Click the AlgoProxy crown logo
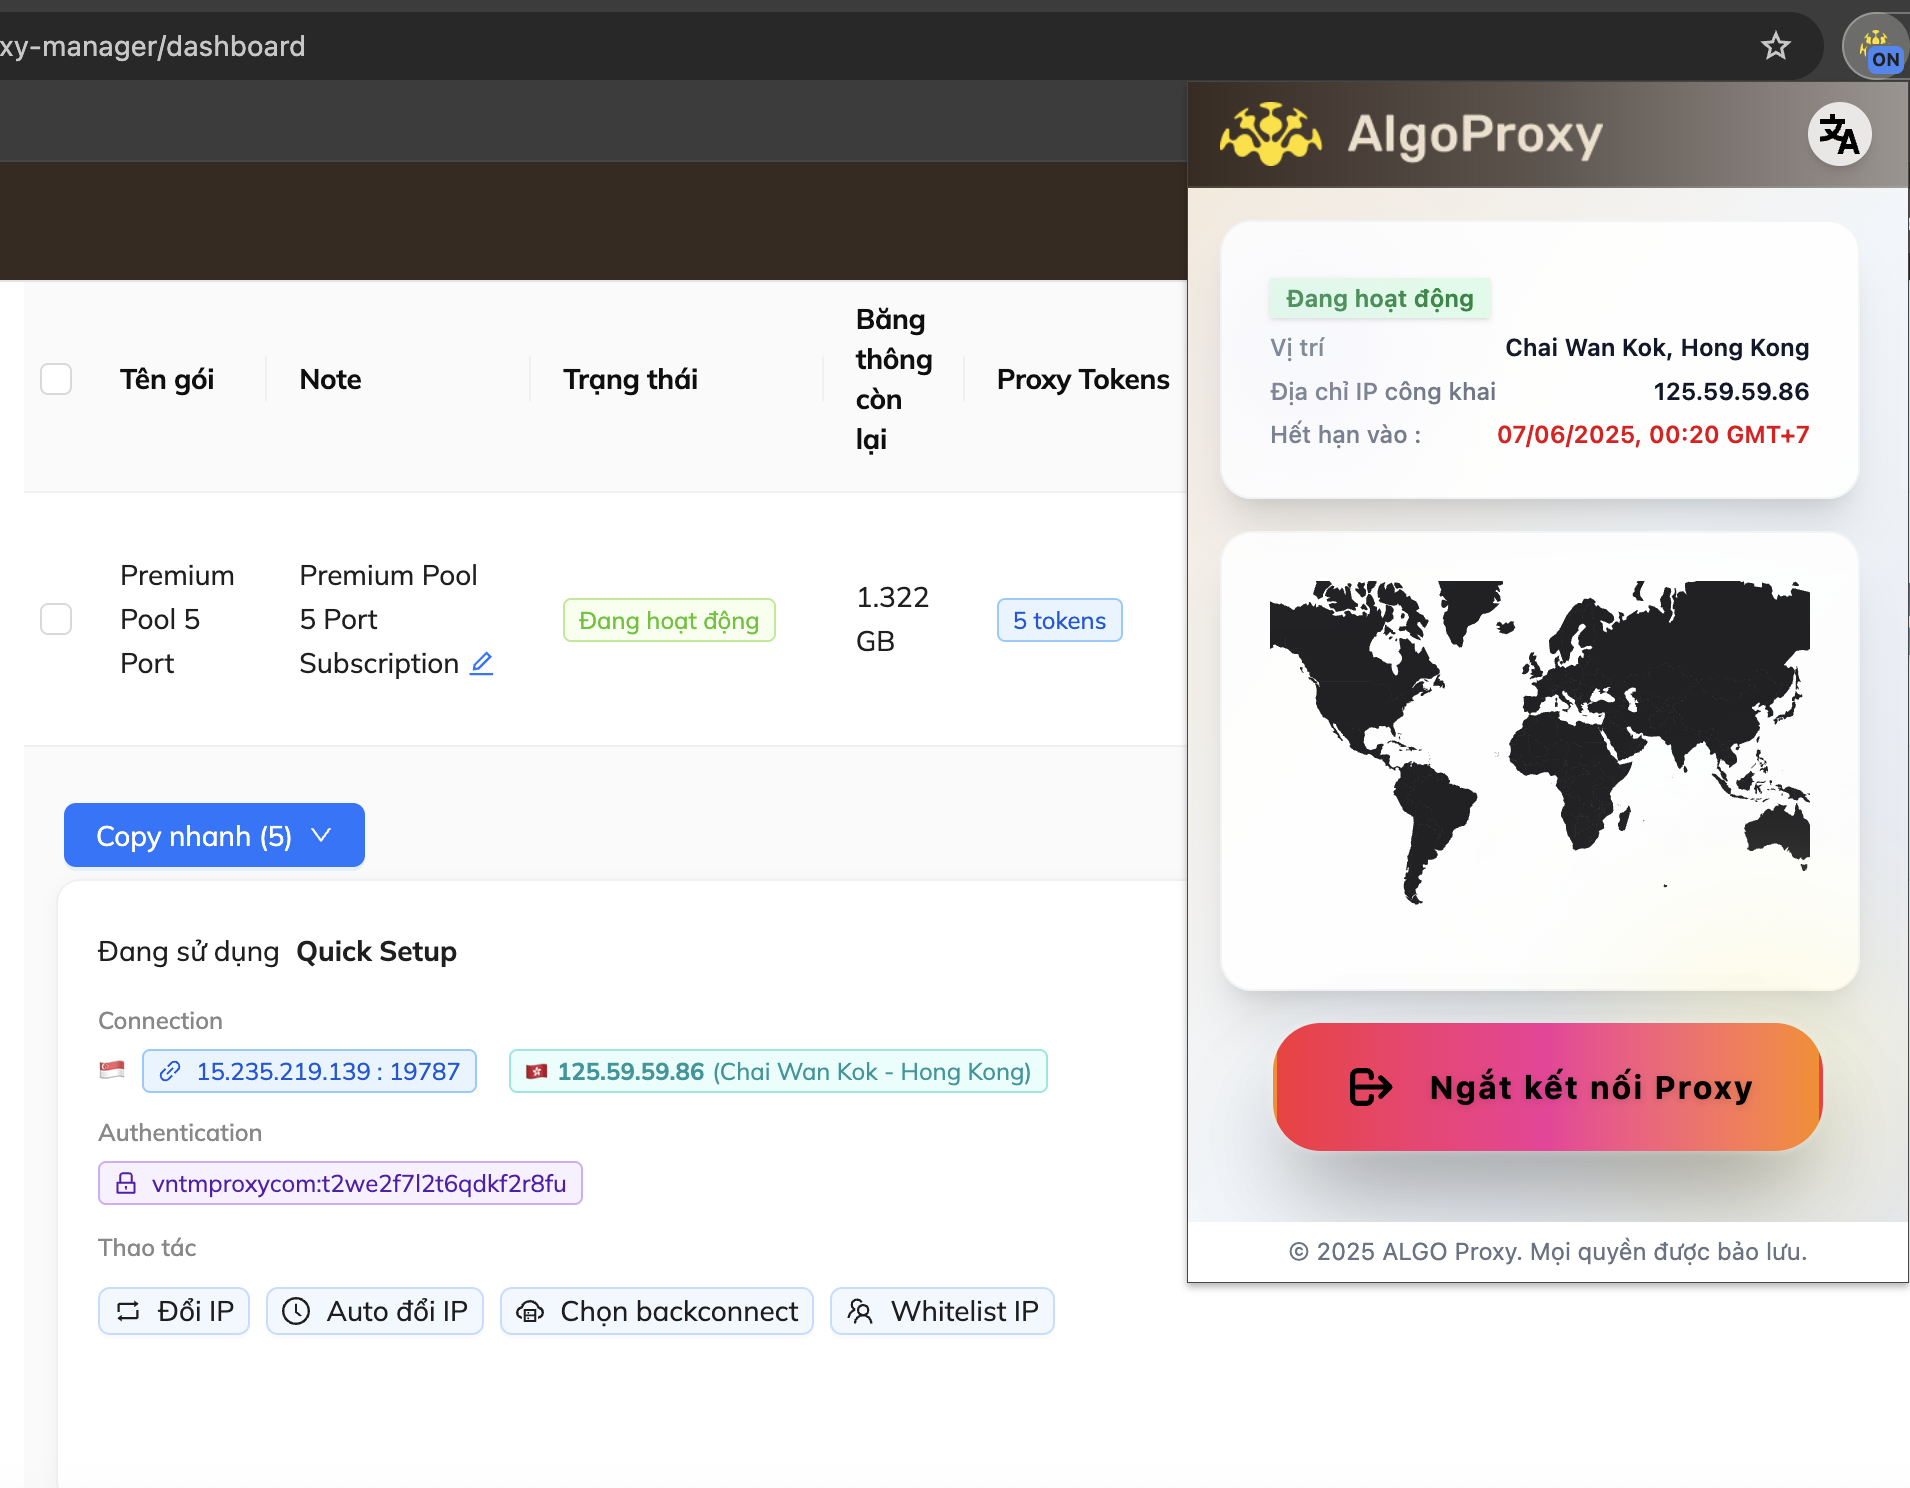This screenshot has width=1910, height=1488. coord(1270,135)
